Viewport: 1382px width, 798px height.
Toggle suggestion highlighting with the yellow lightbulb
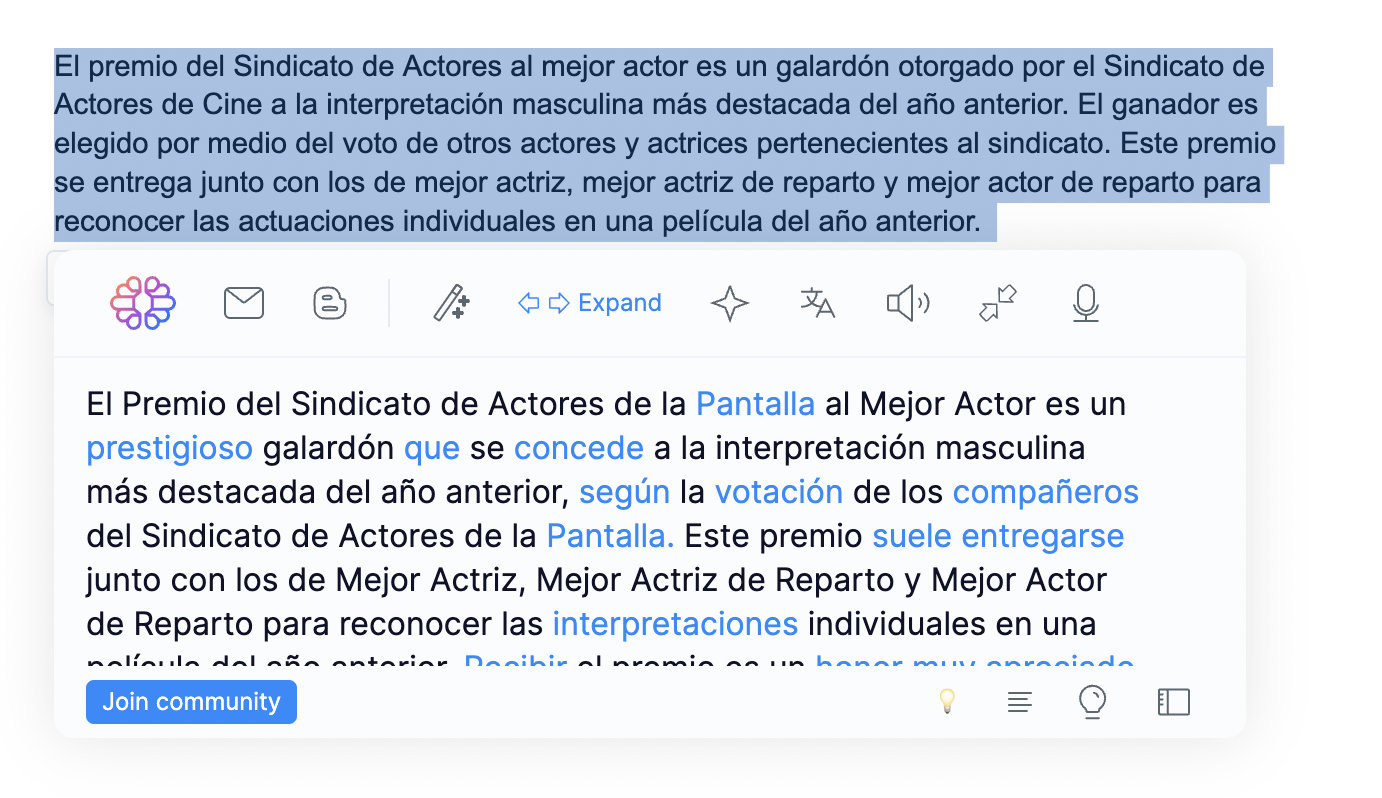(x=946, y=702)
